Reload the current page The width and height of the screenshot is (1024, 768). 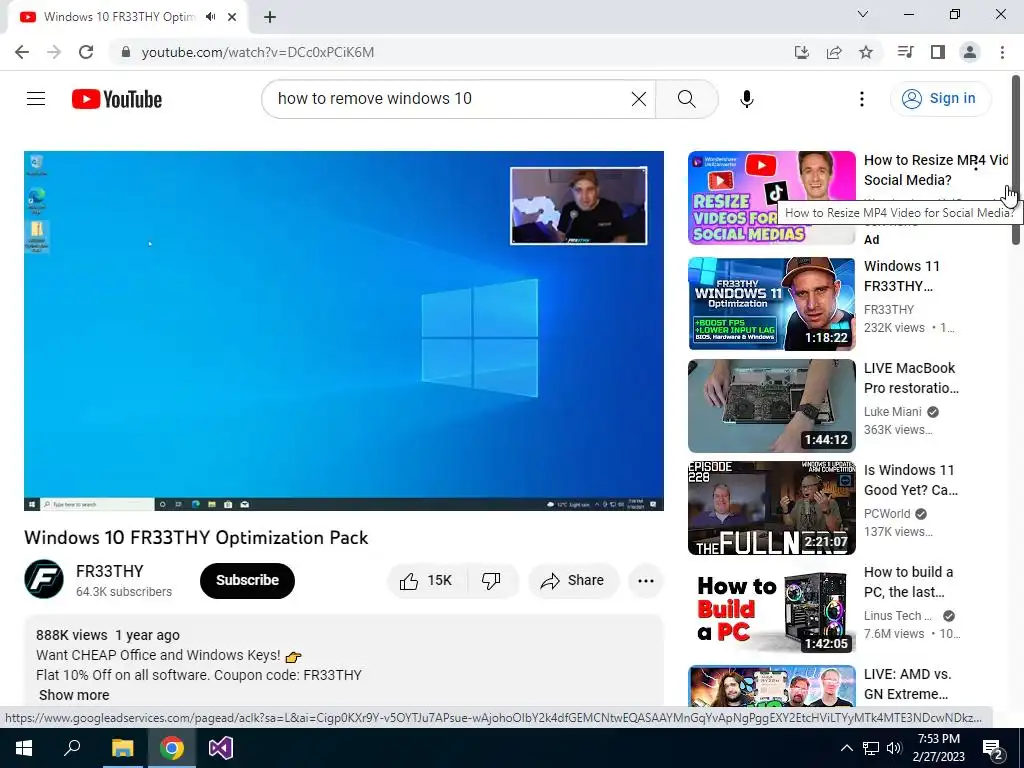point(86,52)
